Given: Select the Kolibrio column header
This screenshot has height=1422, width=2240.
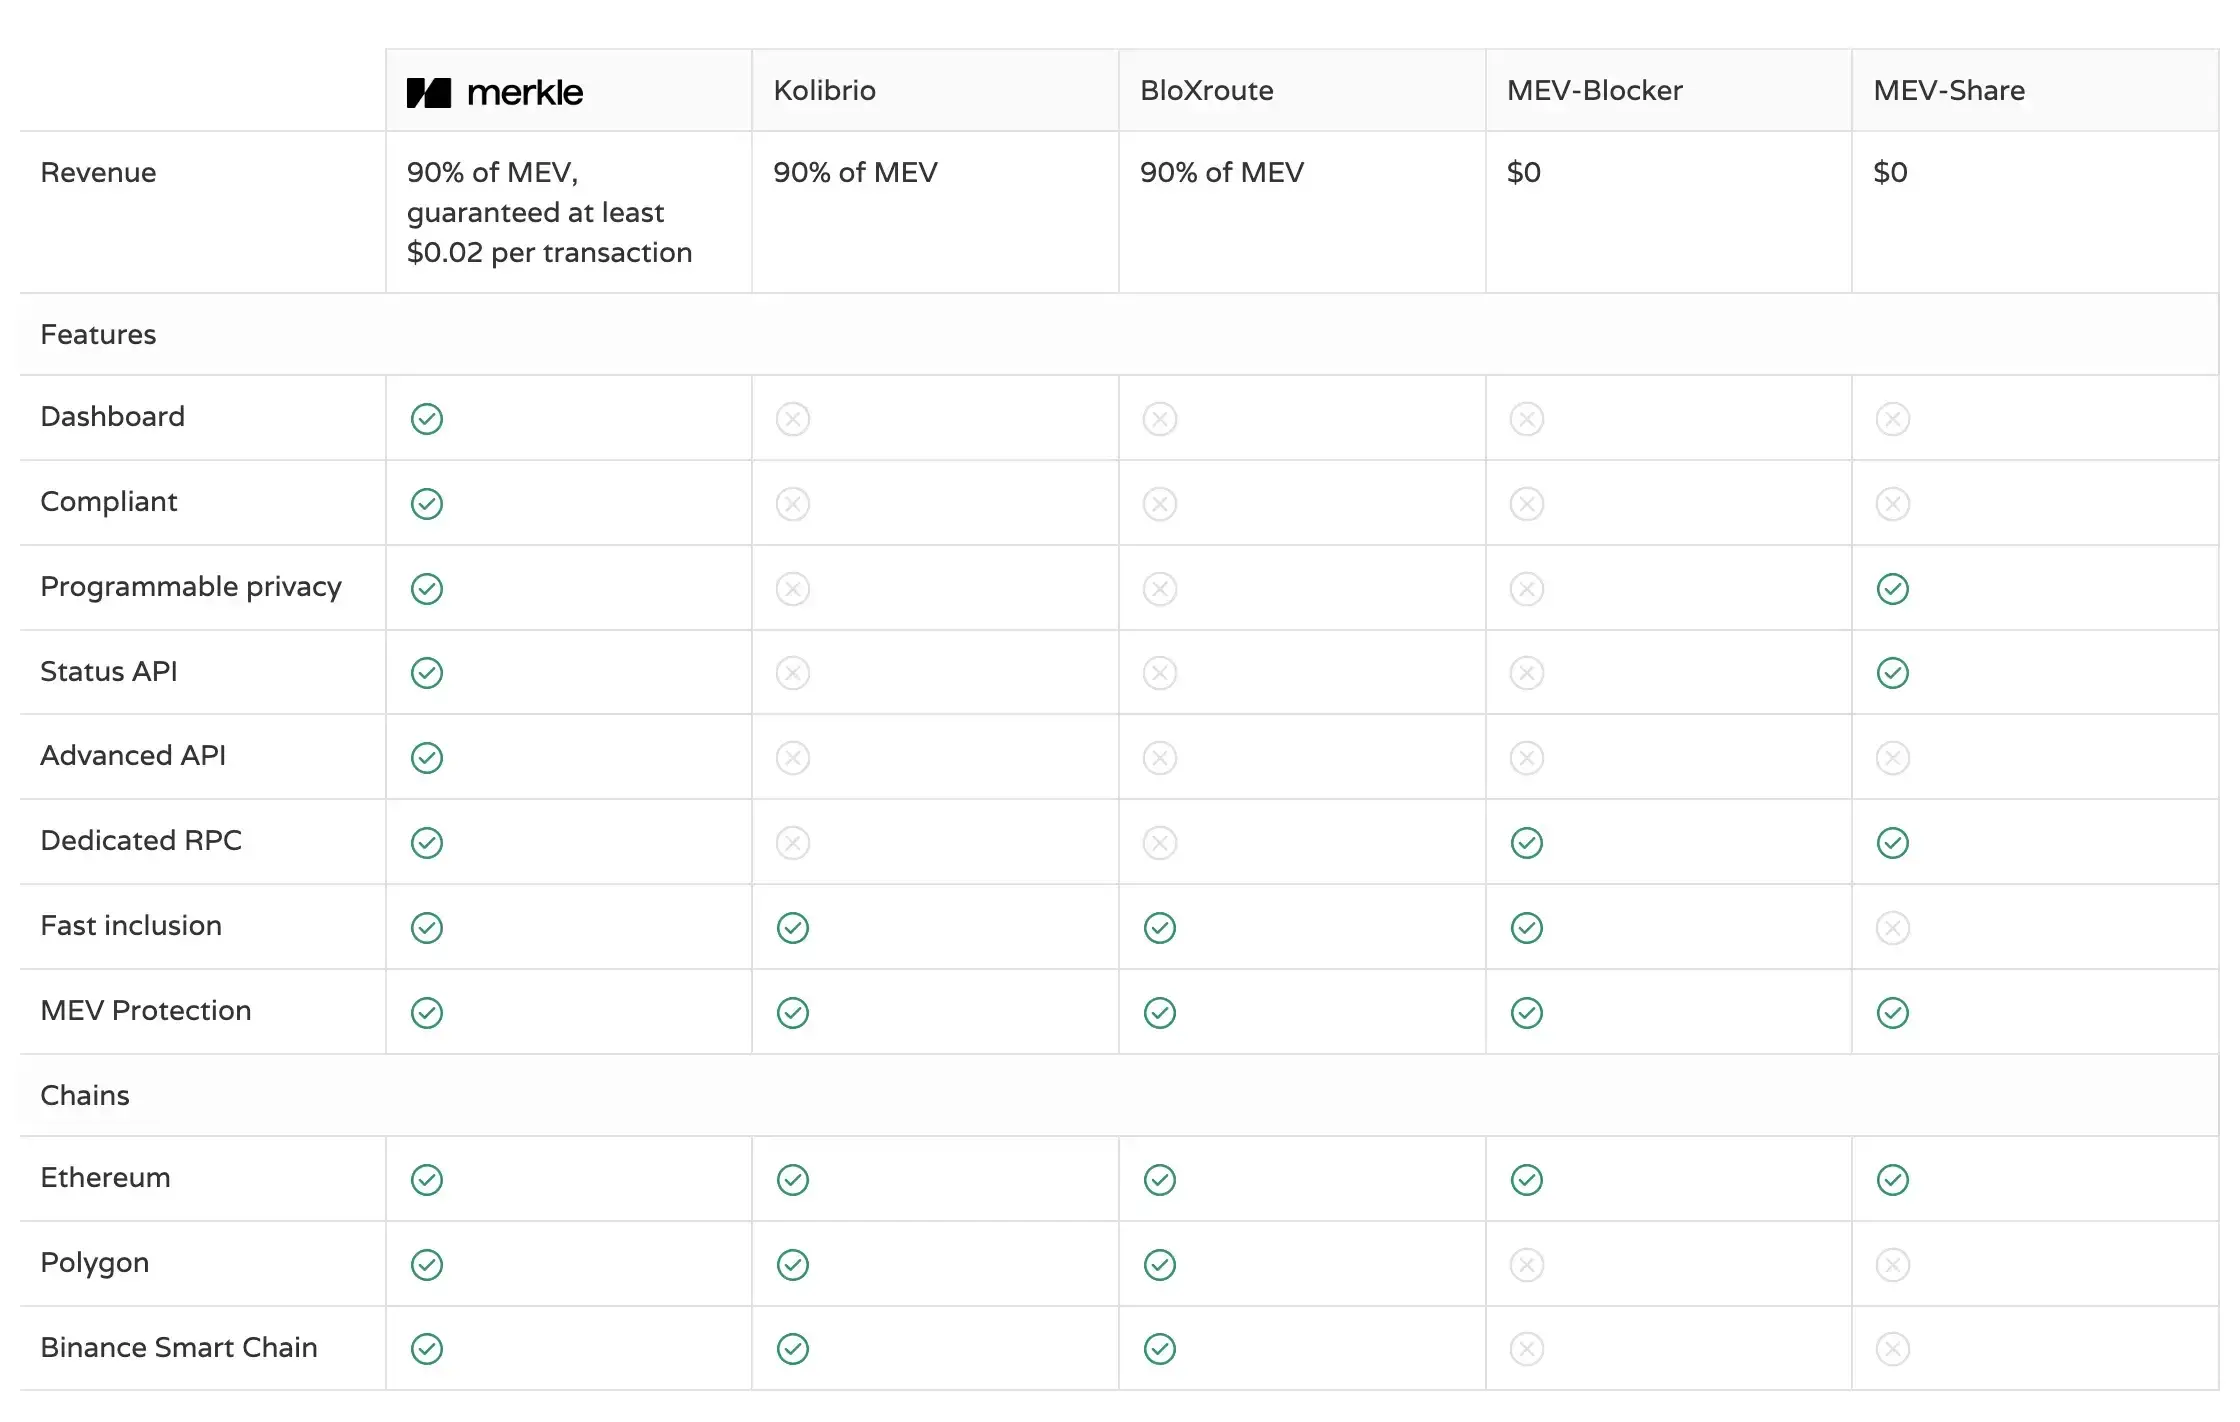Looking at the screenshot, I should click(824, 91).
